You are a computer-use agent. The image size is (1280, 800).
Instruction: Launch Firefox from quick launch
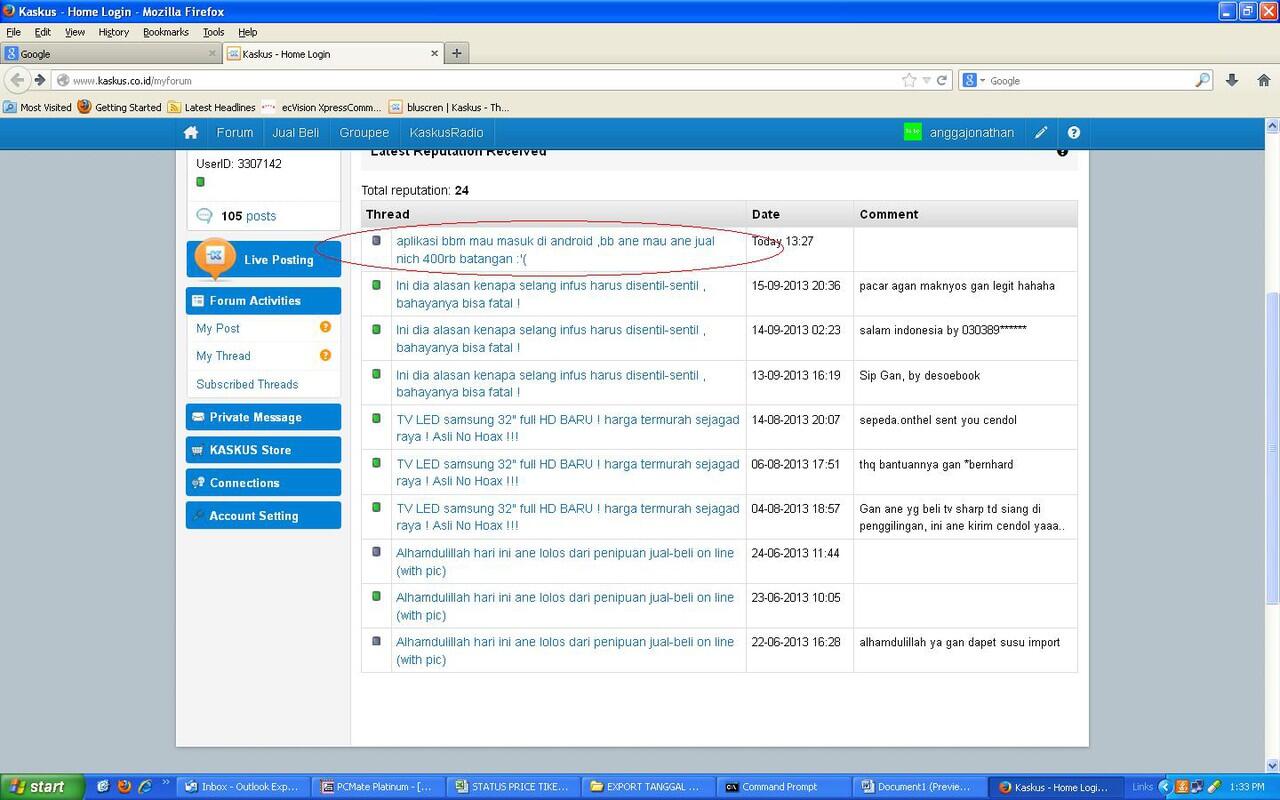[x=124, y=787]
